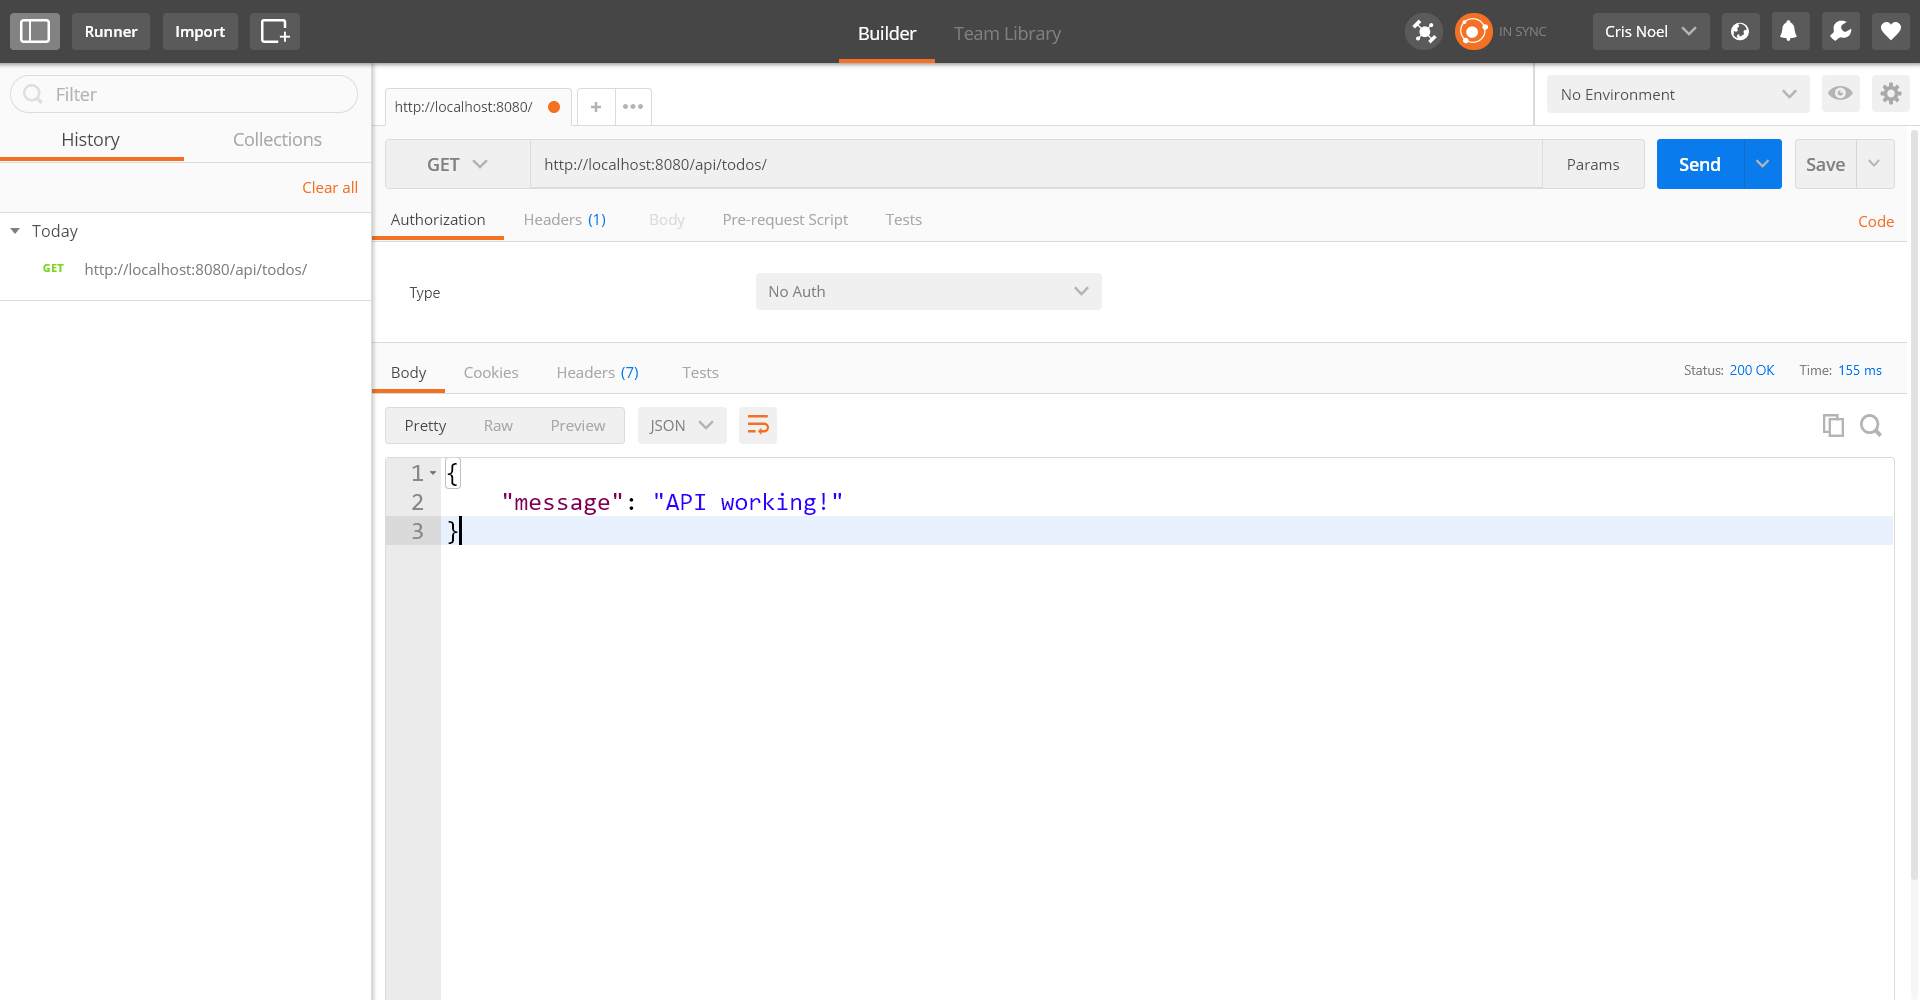
Task: Open the GET method dropdown
Action: tap(457, 164)
